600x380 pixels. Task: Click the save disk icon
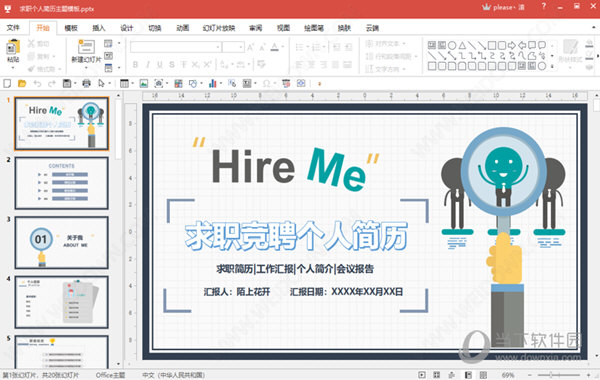(67, 83)
